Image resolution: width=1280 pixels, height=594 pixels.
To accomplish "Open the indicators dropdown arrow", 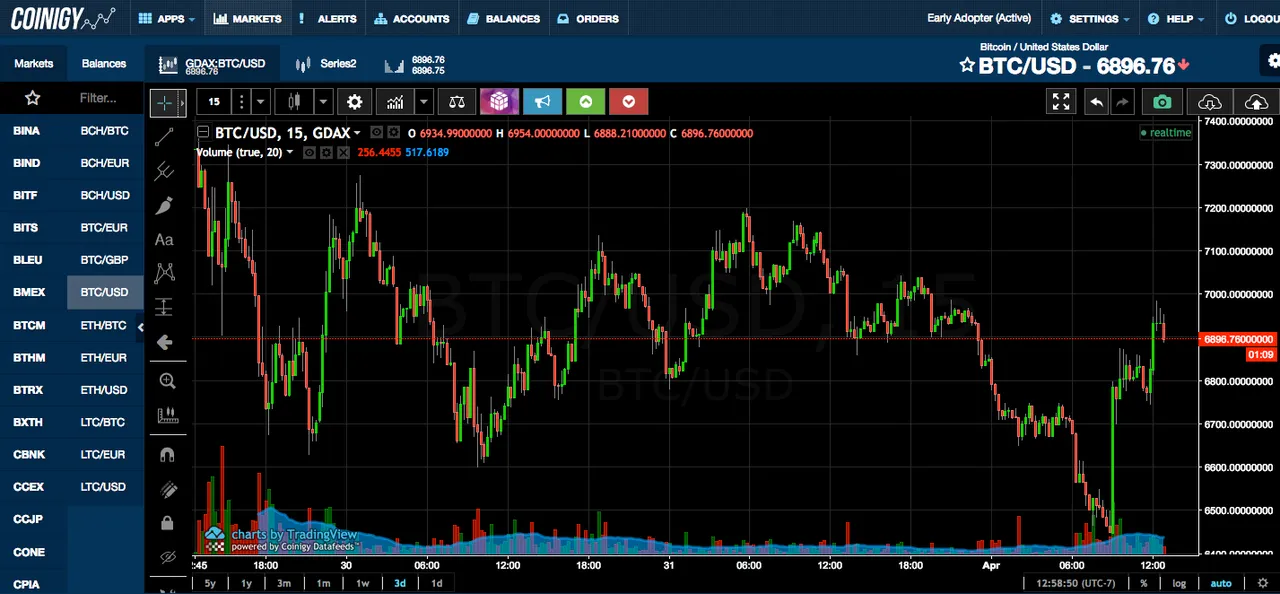I will pos(425,102).
